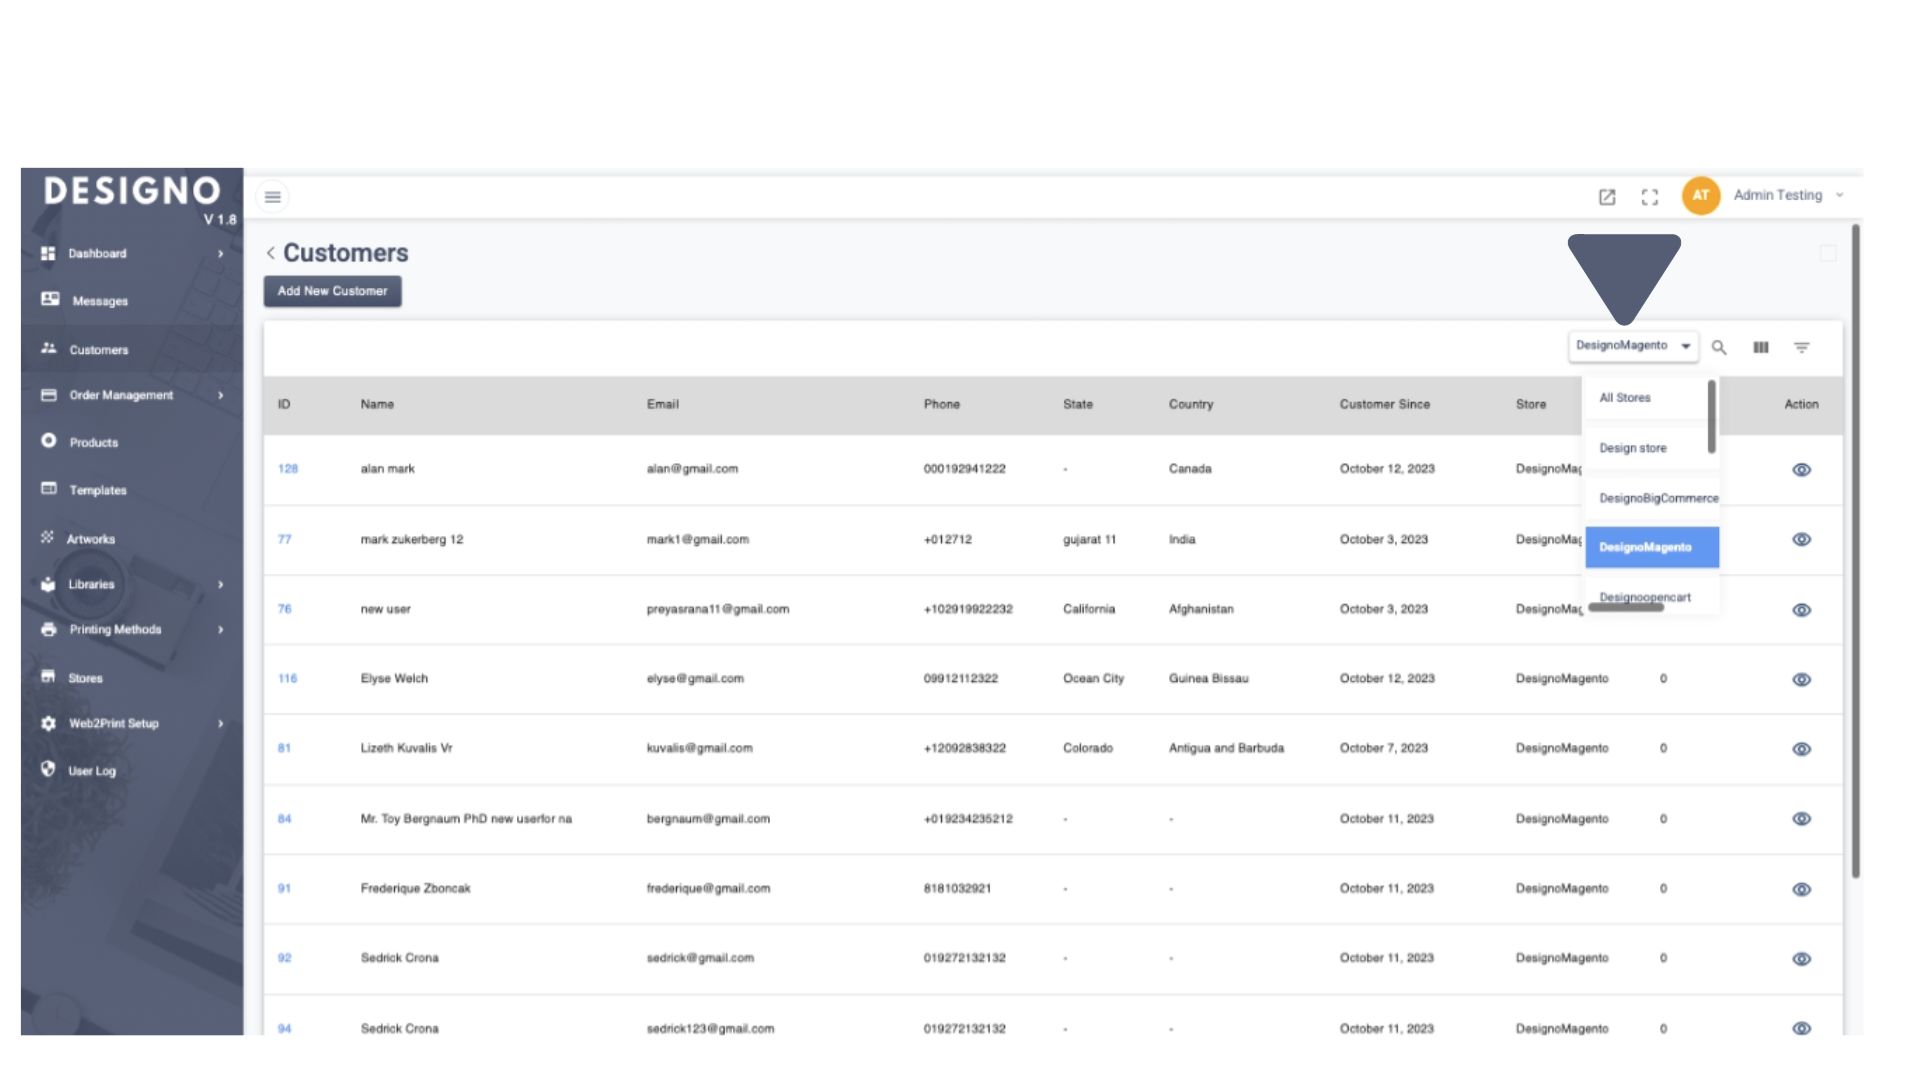Click the hamburger menu icon

273,197
